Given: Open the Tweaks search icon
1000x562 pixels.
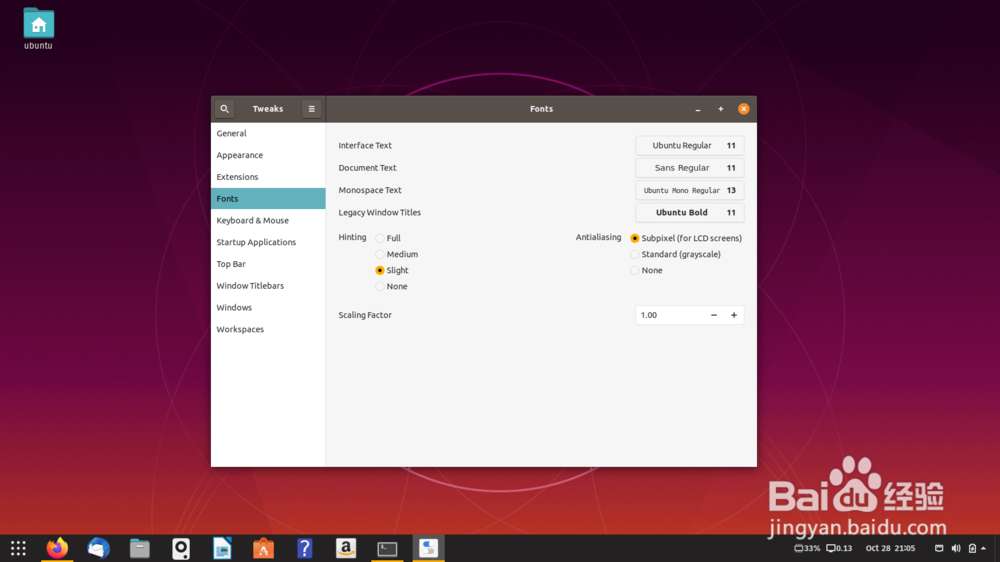Looking at the screenshot, I should pos(224,109).
